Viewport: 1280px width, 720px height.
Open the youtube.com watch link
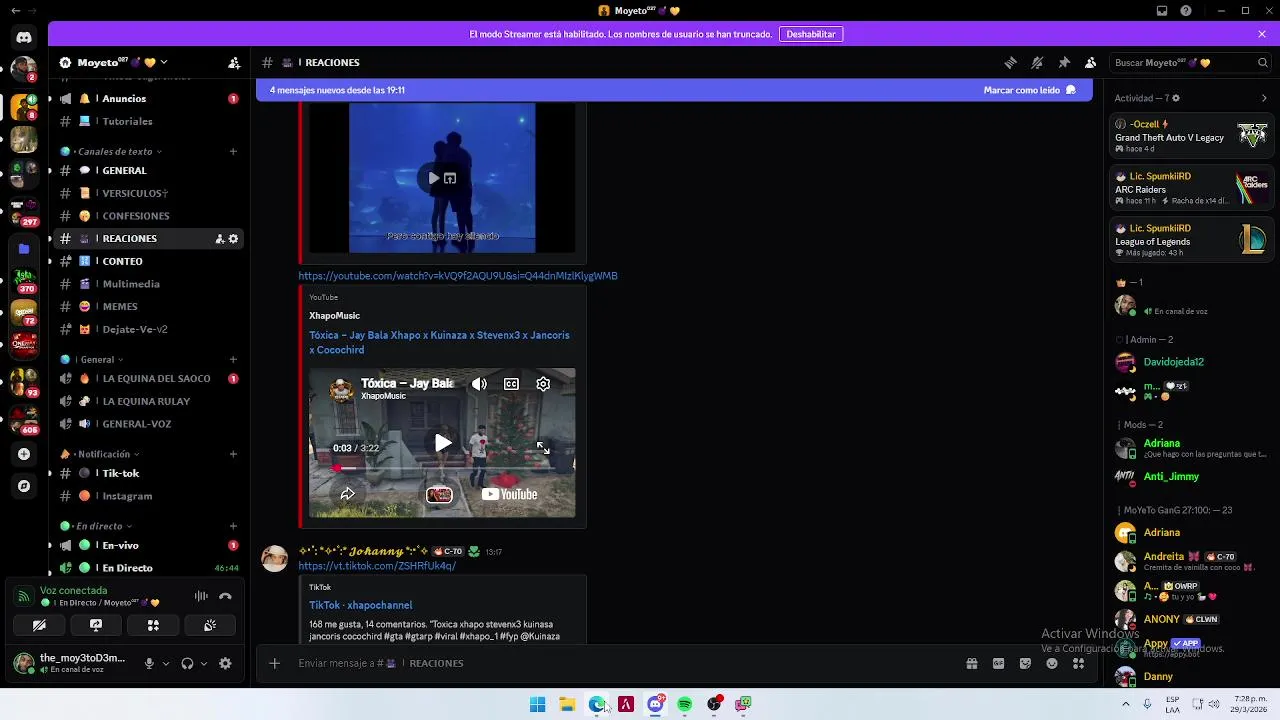(458, 276)
